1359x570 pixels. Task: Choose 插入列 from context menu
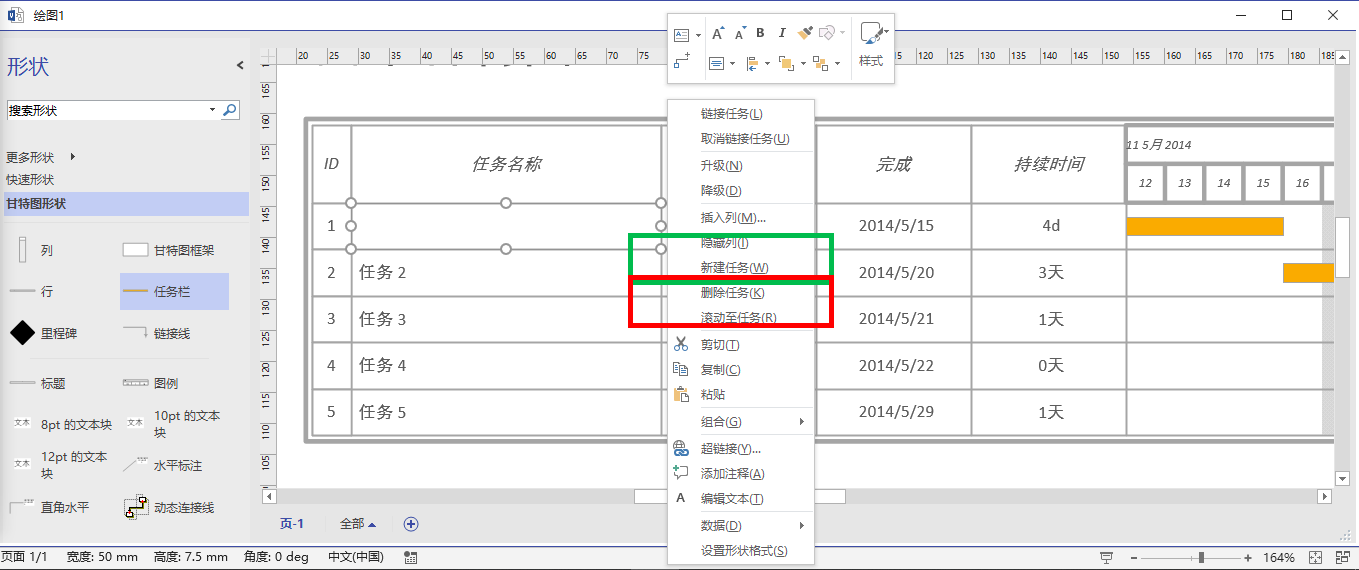(741, 217)
